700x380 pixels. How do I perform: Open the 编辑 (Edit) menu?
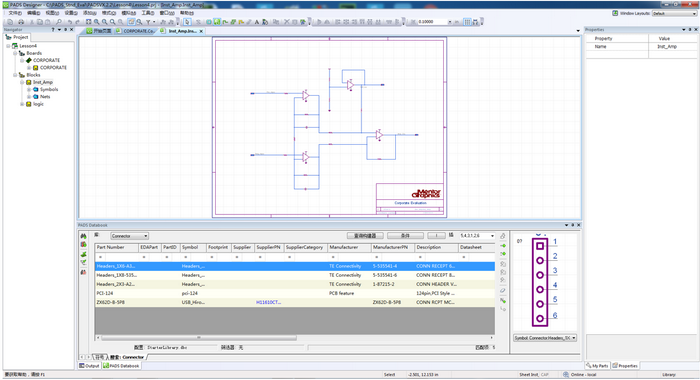click(x=33, y=13)
